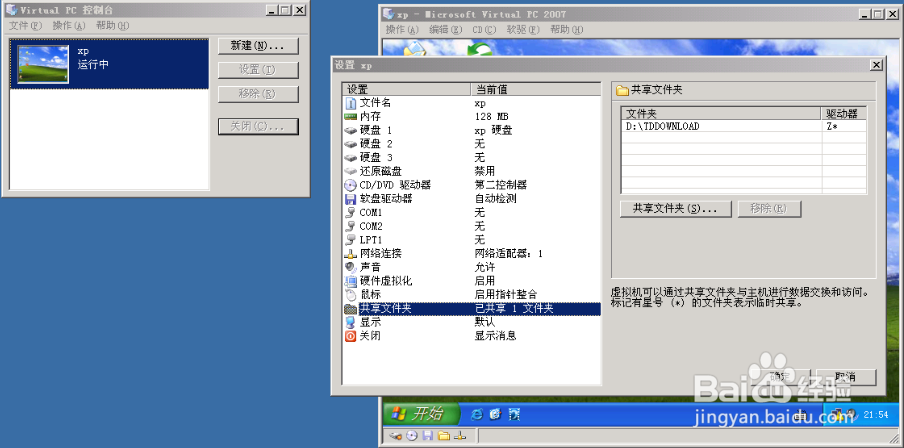Click the hard disk status bar icon

point(396,436)
